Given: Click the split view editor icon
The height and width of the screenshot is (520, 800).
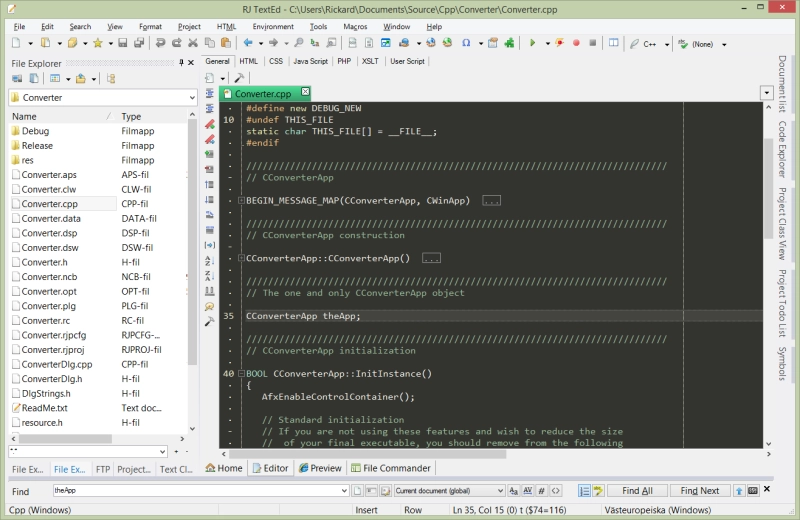Looking at the screenshot, I should click(x=614, y=43).
